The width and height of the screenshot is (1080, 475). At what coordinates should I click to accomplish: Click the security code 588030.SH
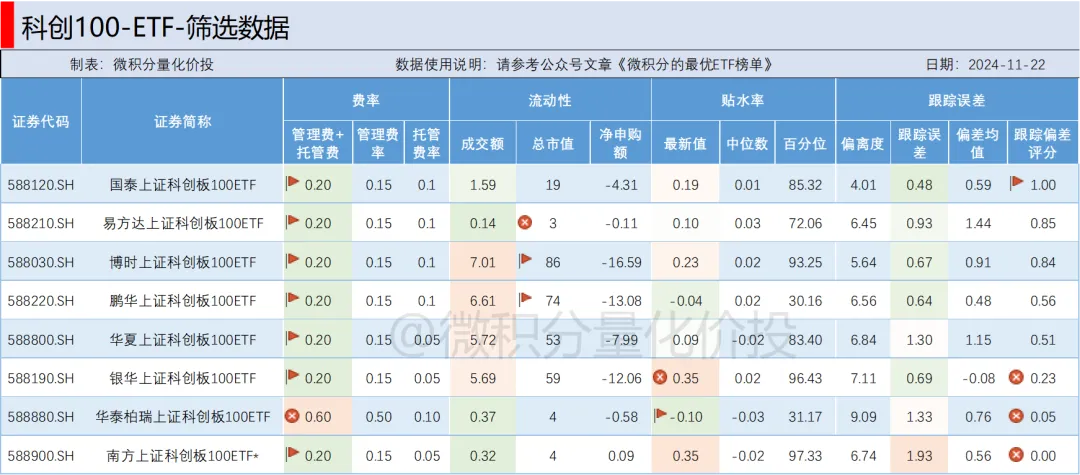41,262
